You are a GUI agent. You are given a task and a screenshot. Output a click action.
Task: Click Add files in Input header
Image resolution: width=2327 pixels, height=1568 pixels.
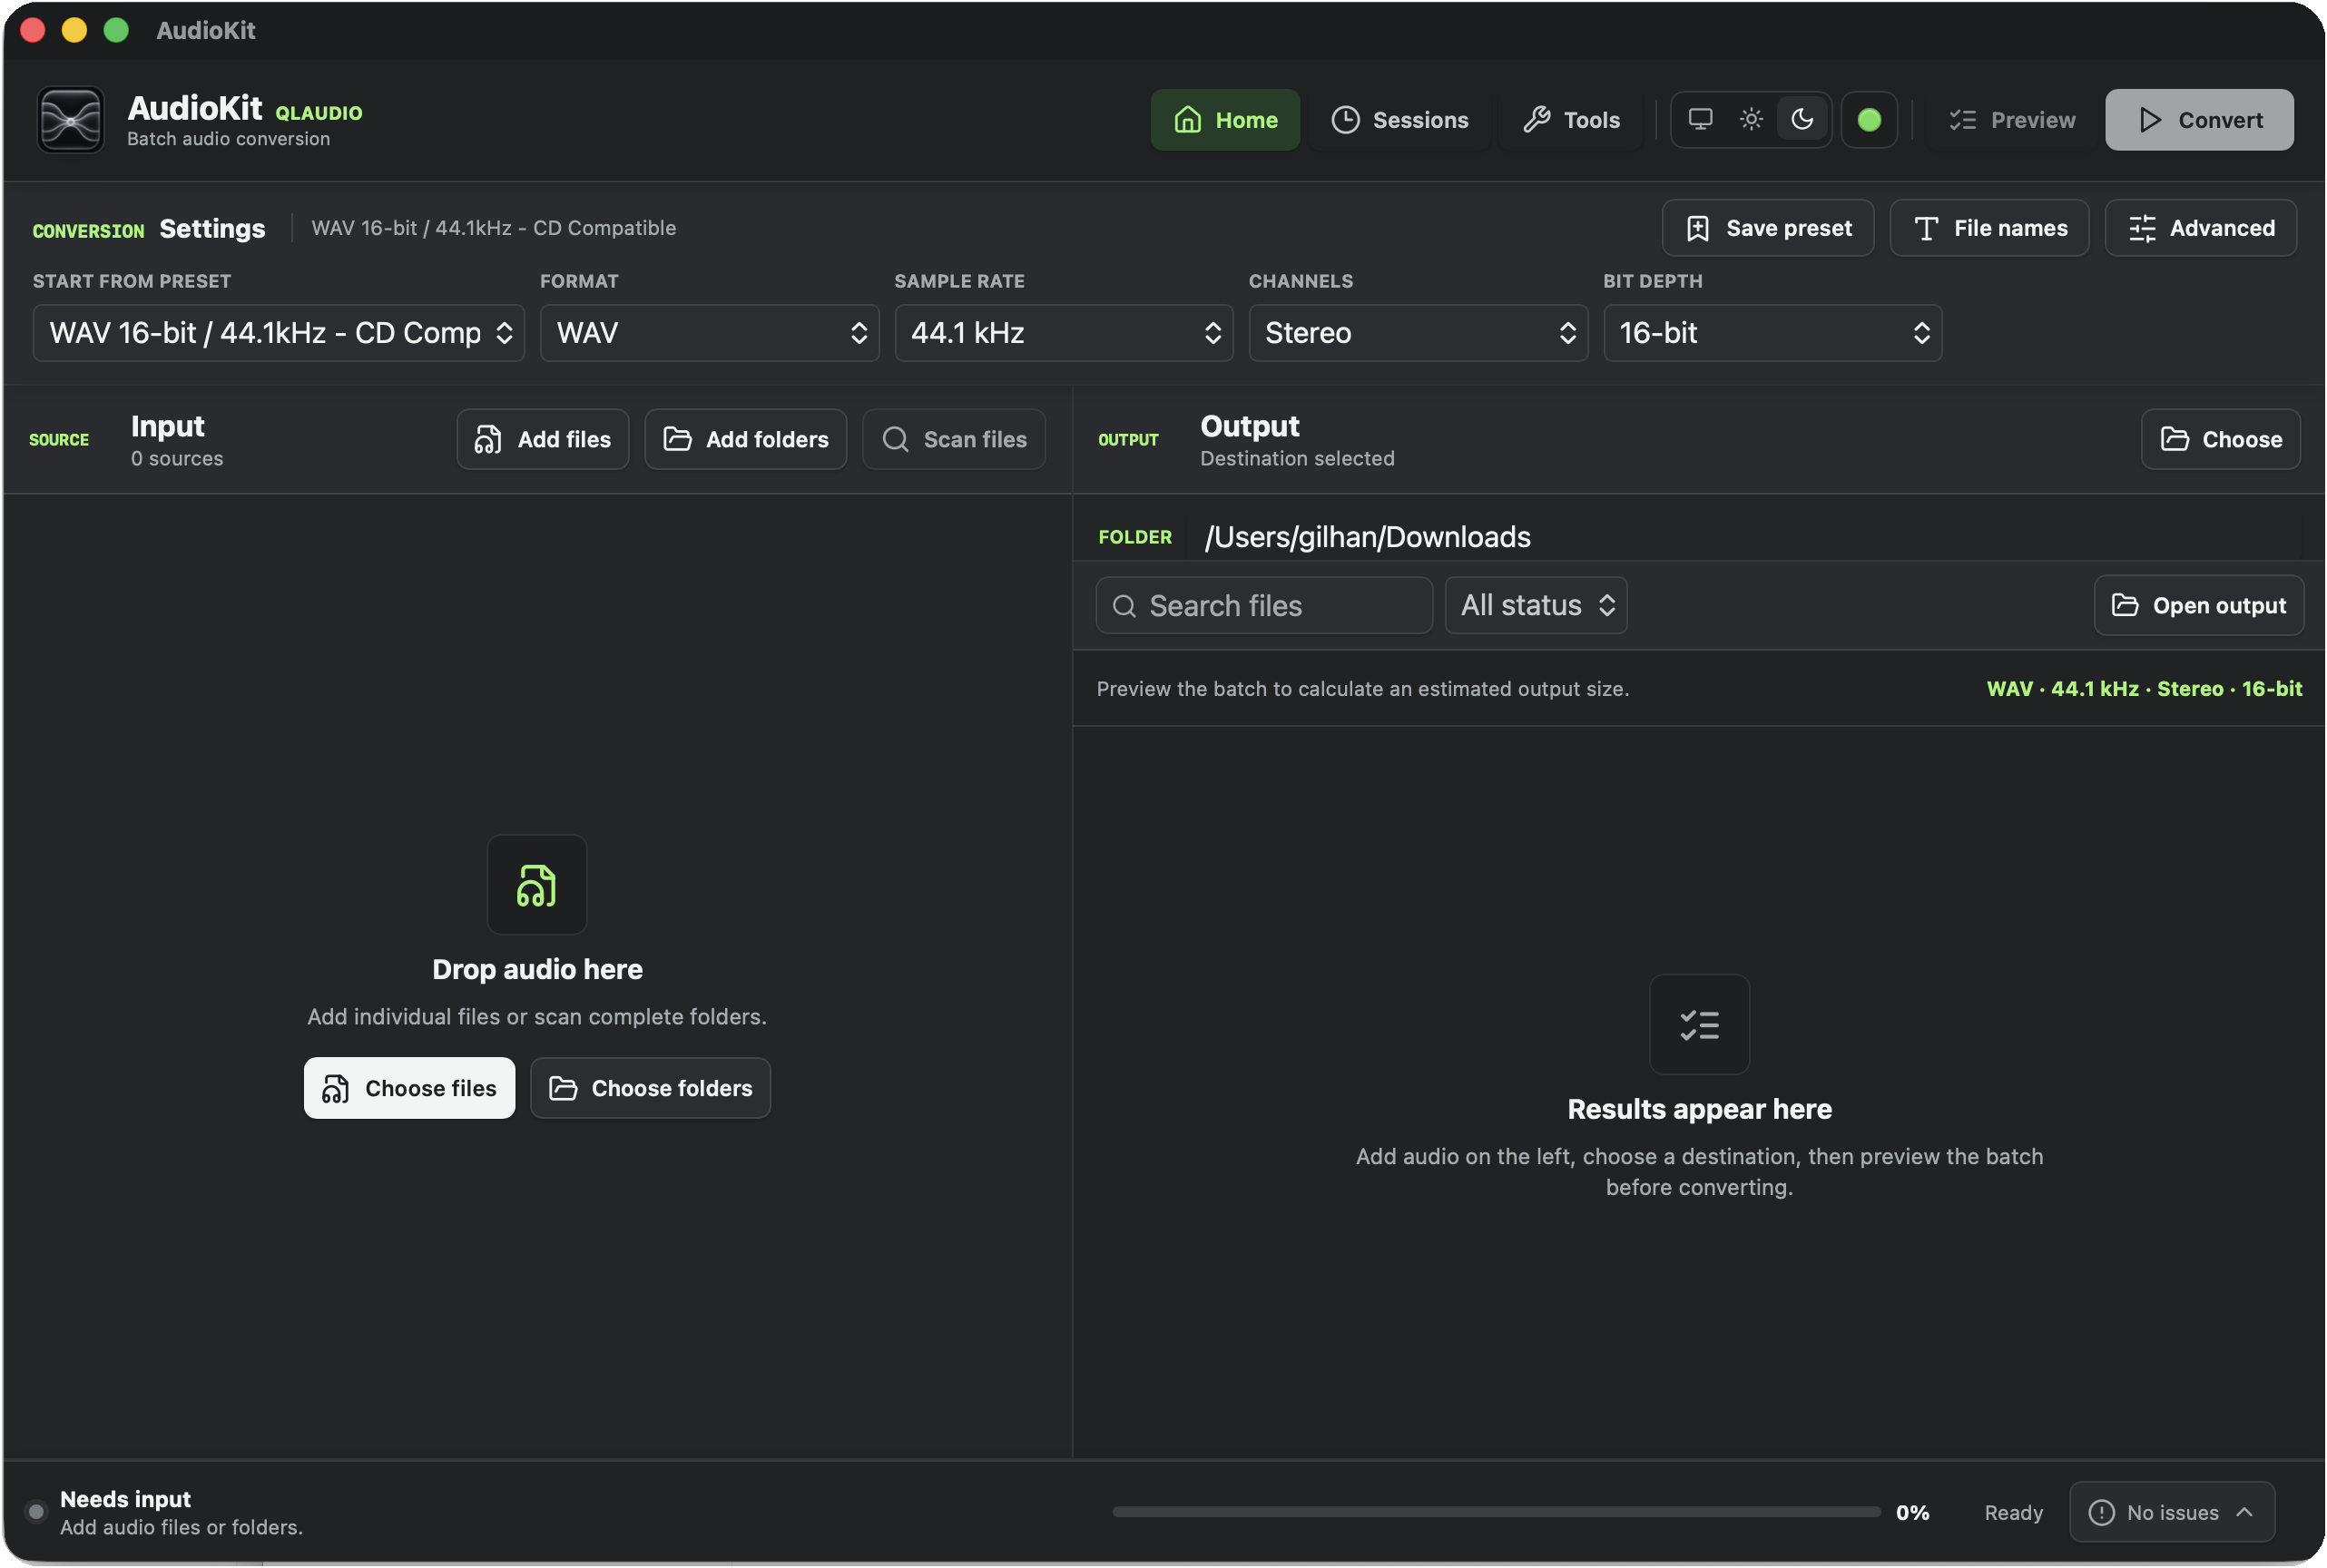(543, 439)
